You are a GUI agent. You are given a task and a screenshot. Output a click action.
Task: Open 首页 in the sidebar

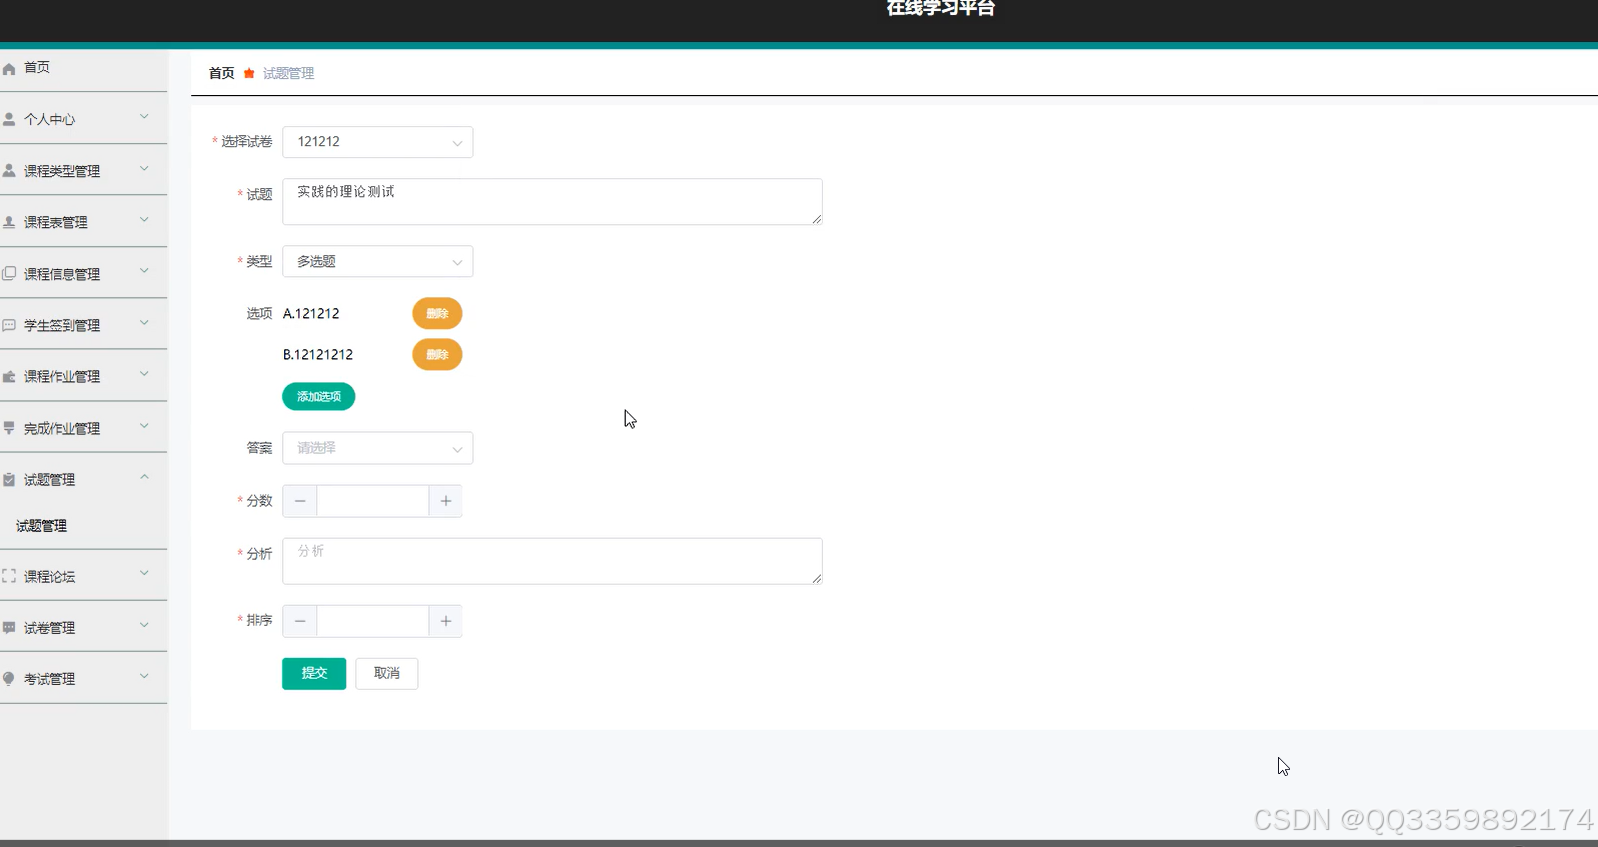pyautogui.click(x=83, y=68)
